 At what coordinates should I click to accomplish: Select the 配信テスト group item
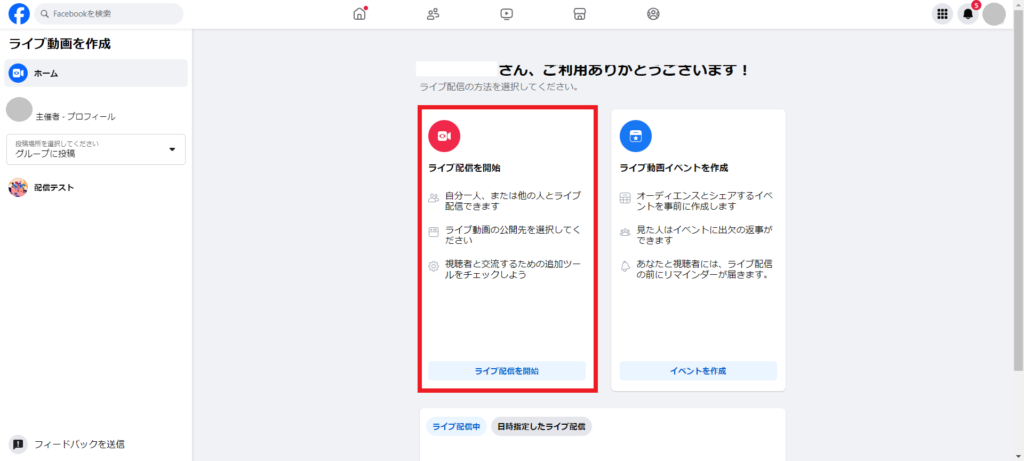pyautogui.click(x=54, y=187)
